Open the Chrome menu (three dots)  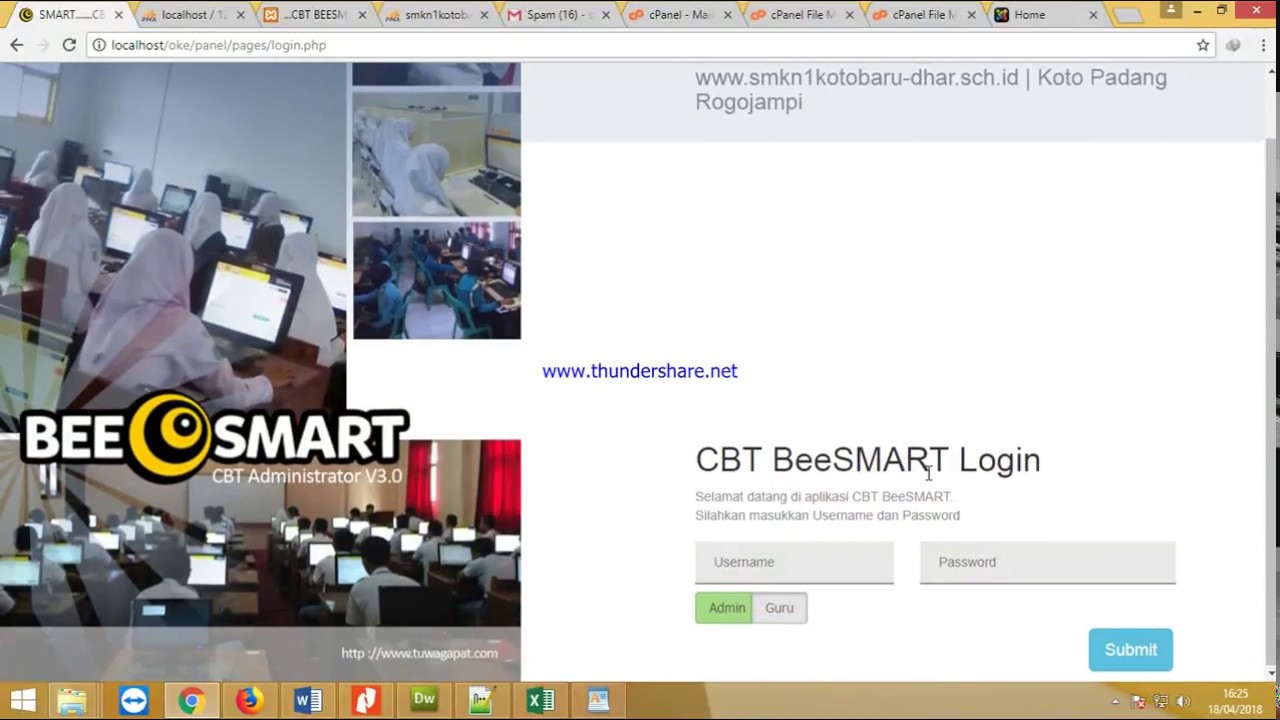pos(1263,45)
